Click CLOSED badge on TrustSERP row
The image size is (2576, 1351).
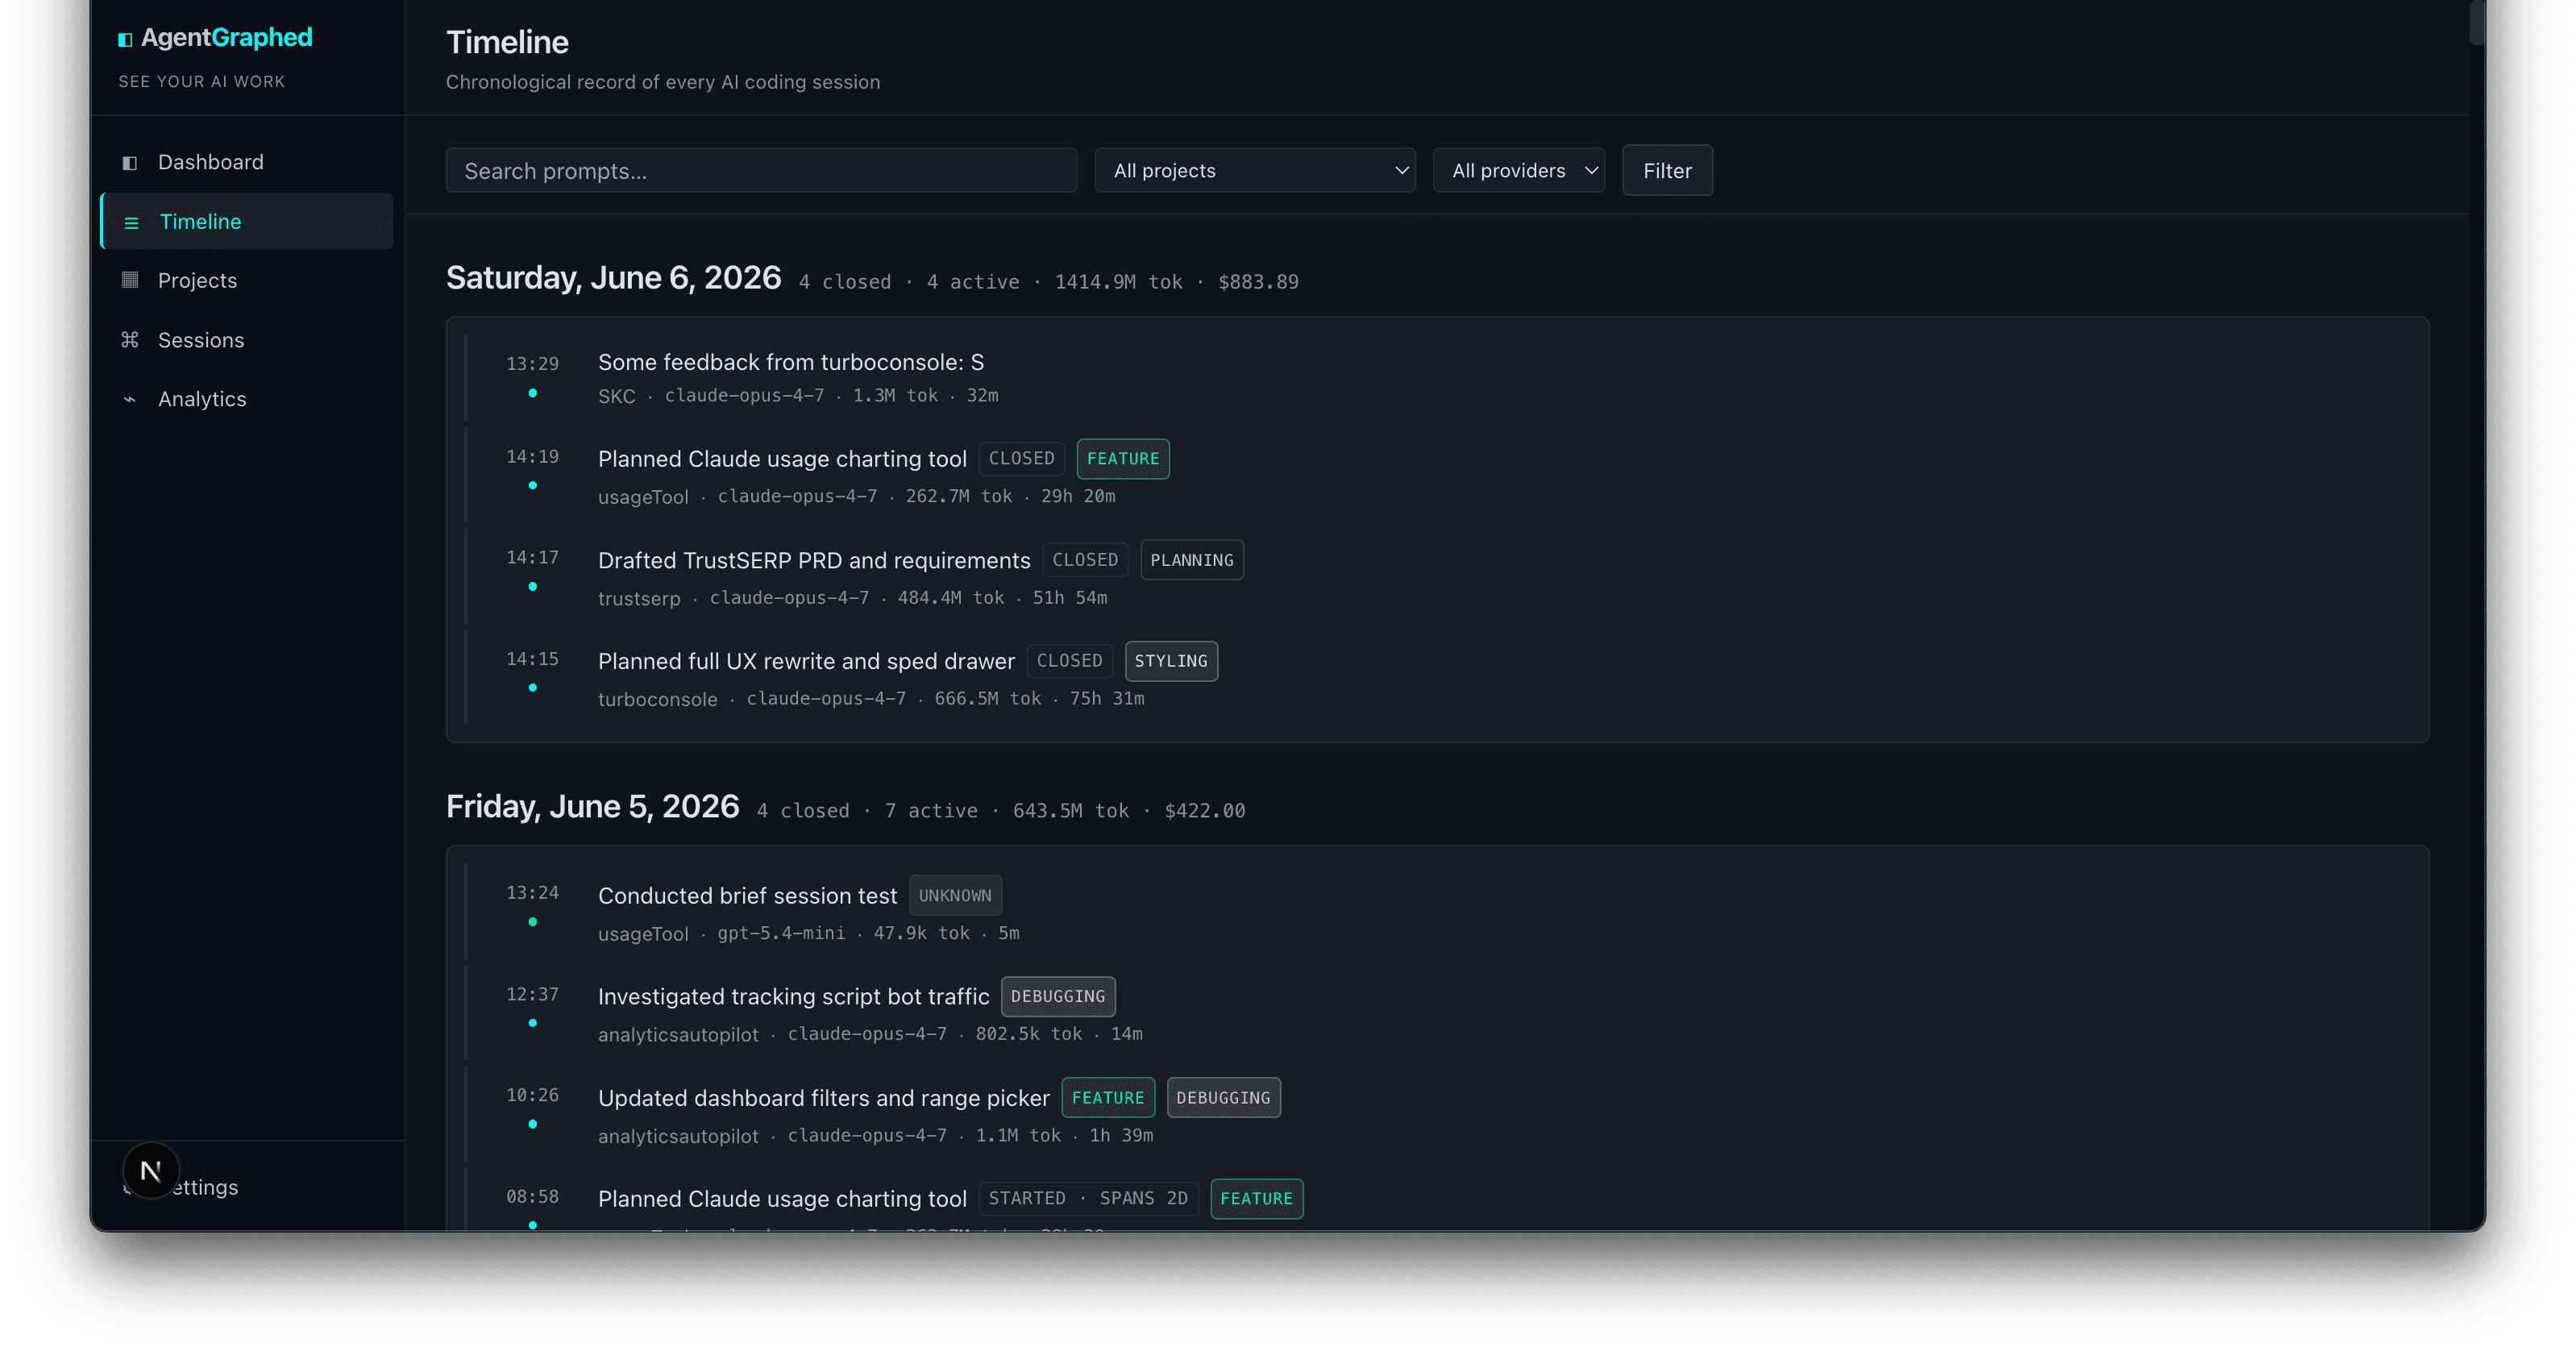tap(1085, 560)
